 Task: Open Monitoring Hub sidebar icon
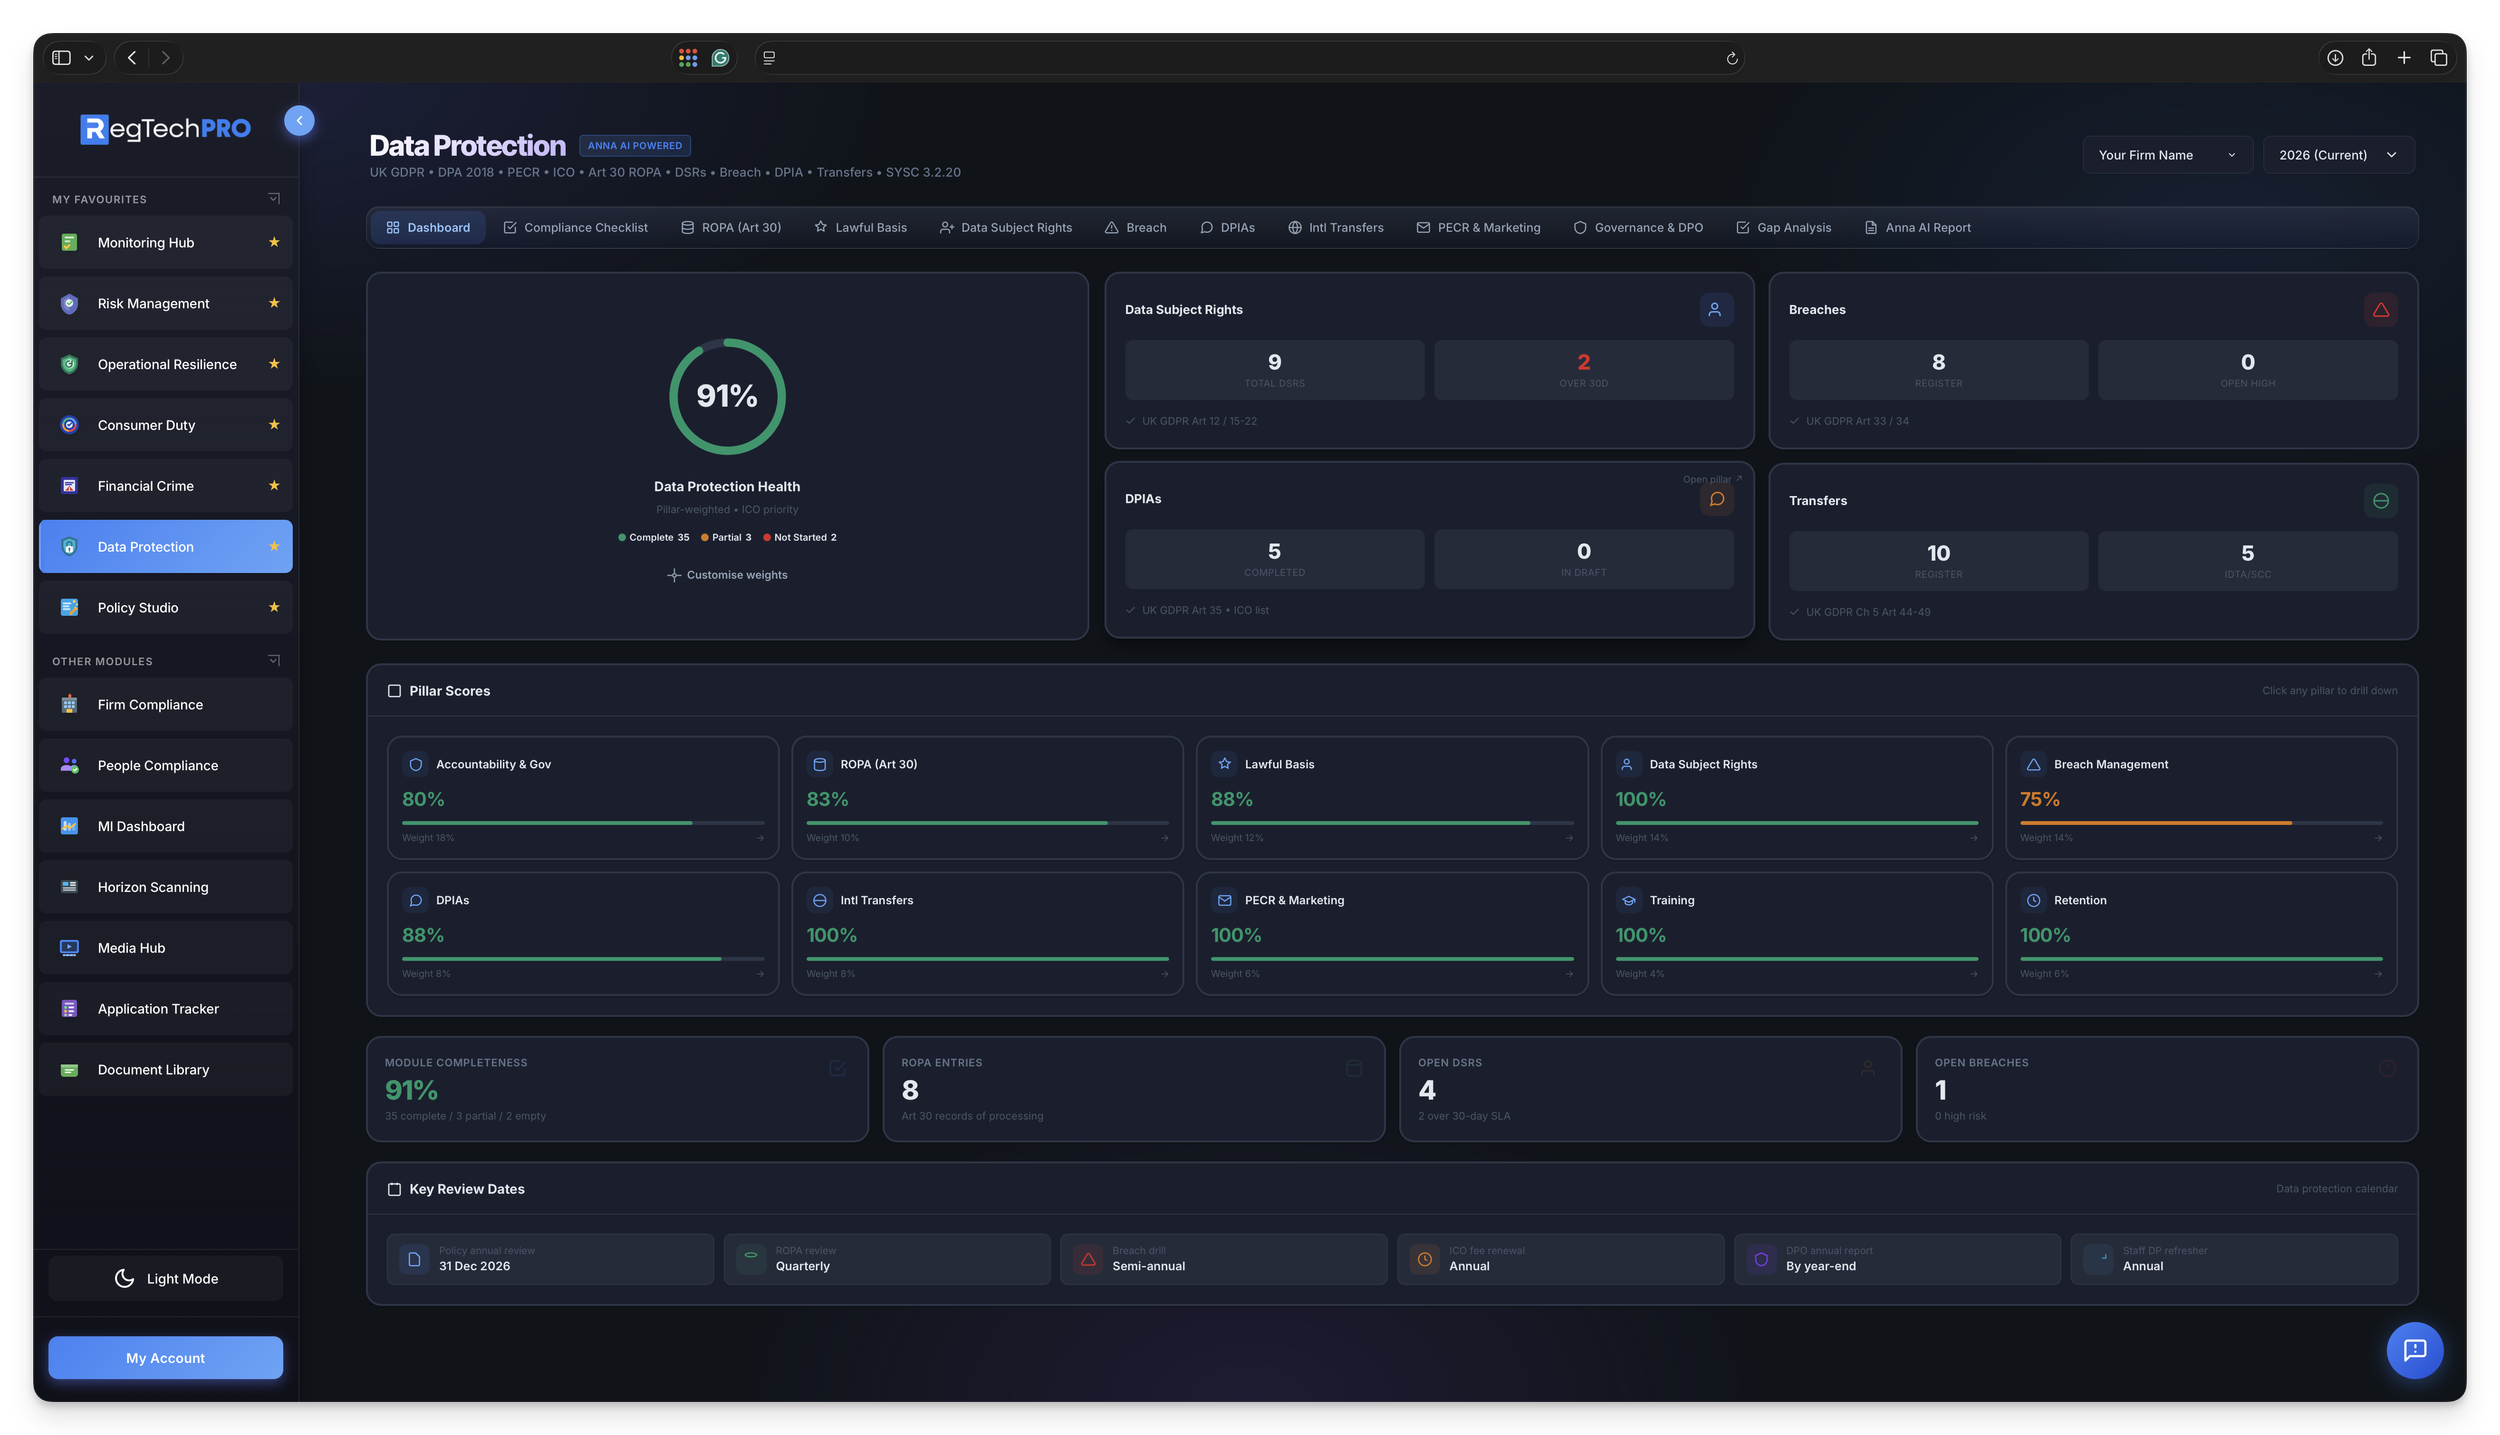[69, 242]
